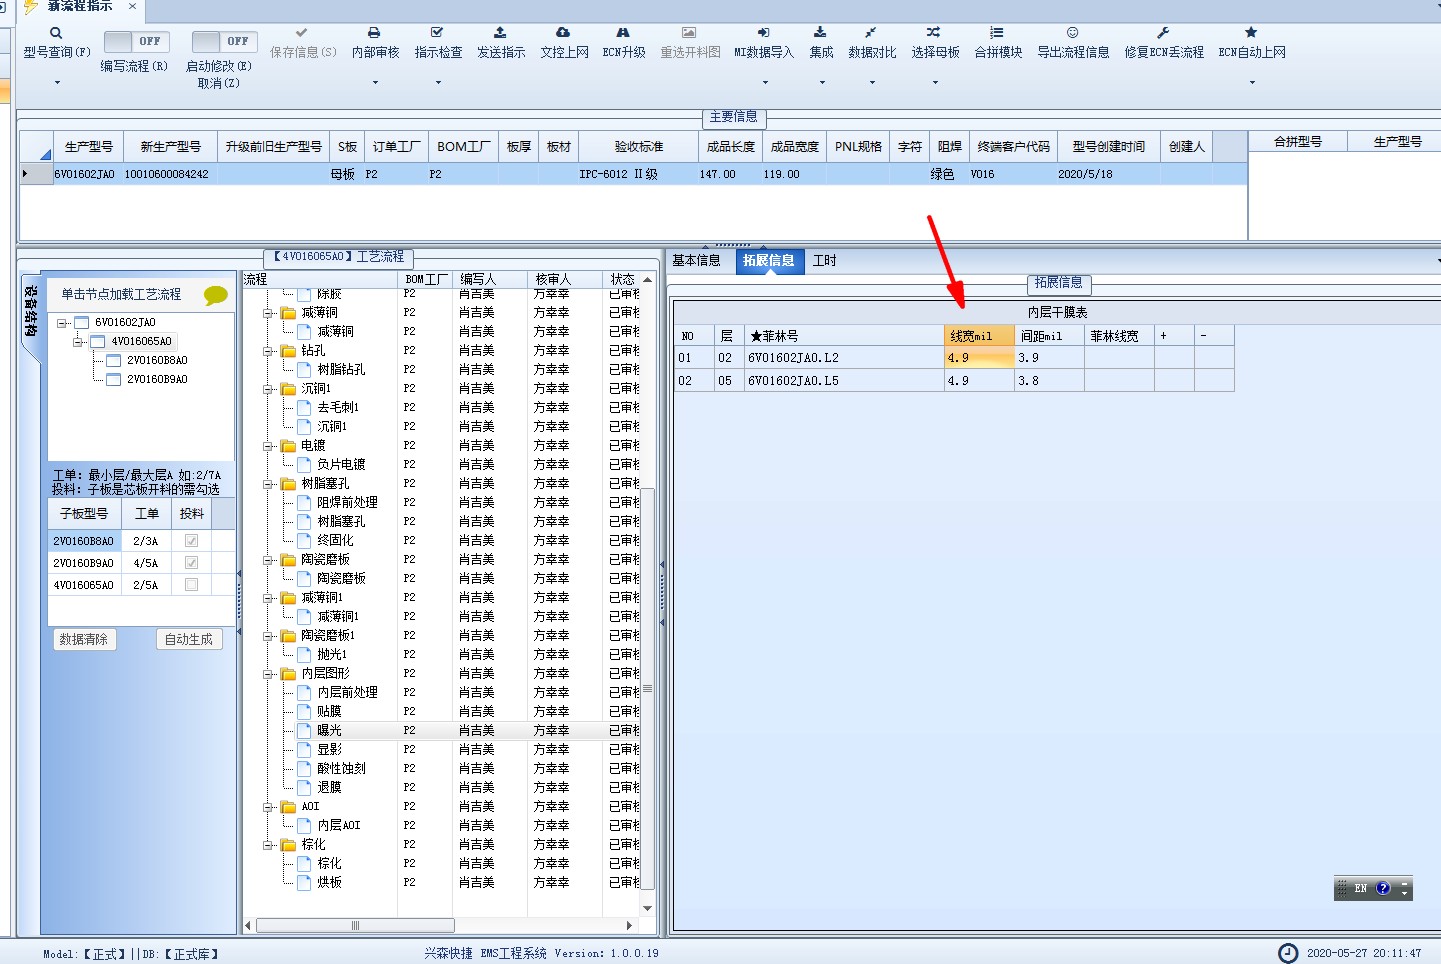The width and height of the screenshot is (1441, 964).
Task: Open the 型号查询(F) search tool
Action: click(57, 43)
